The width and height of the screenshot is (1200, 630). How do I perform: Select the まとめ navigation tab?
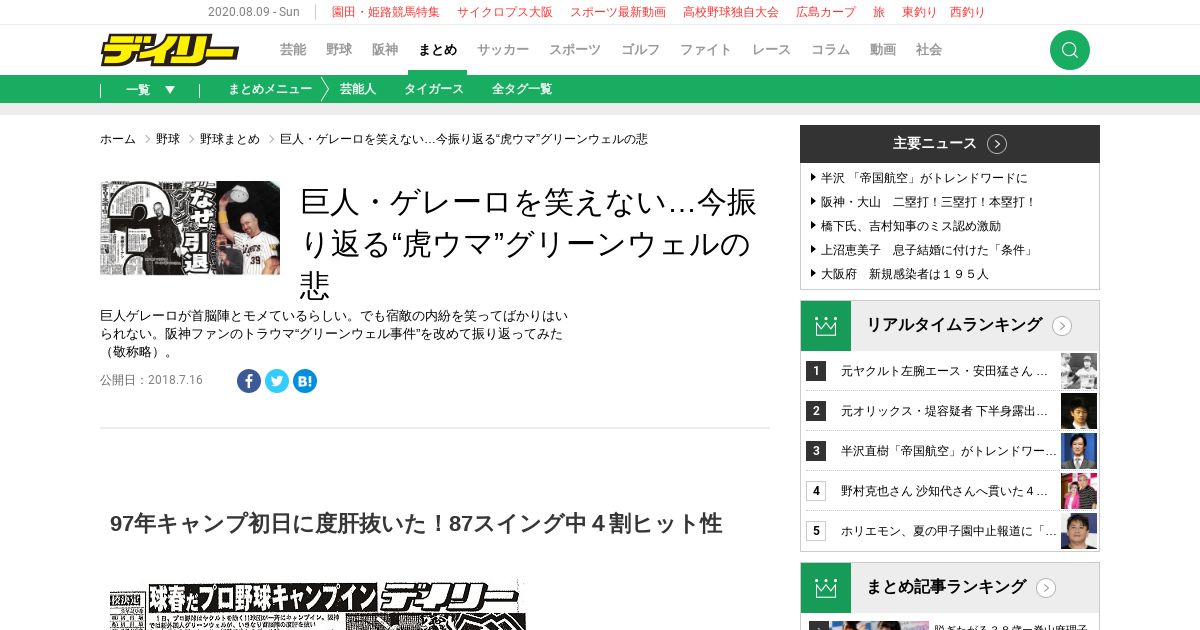point(438,50)
